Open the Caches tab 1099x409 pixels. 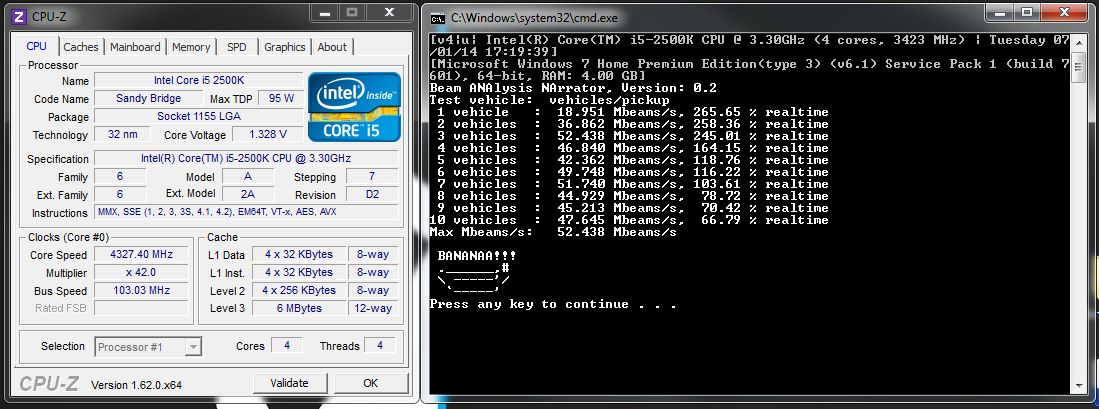click(81, 47)
